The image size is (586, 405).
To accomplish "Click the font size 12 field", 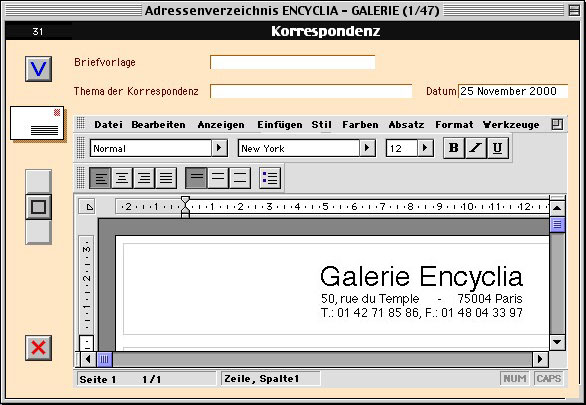I will pyautogui.click(x=402, y=148).
